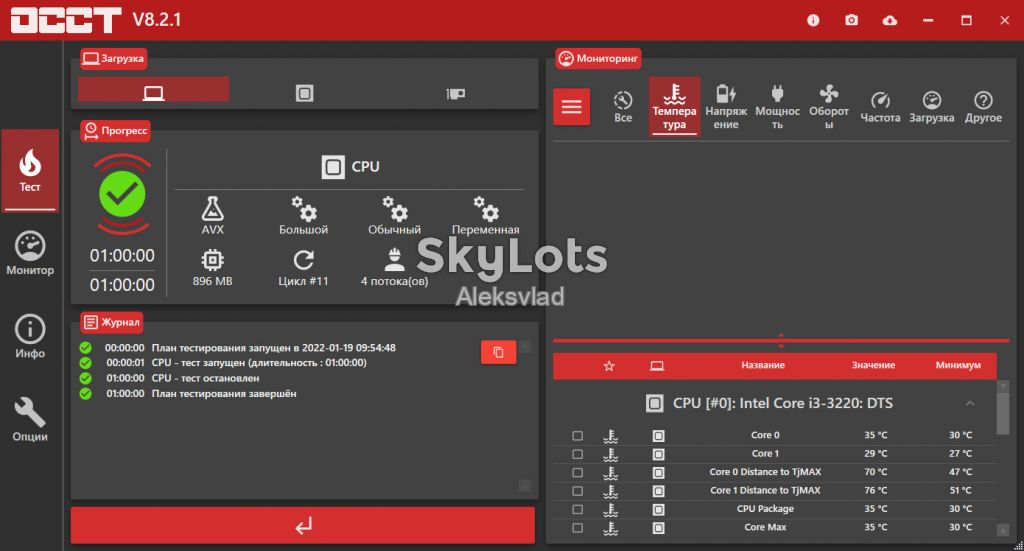Select the Частота frequency filter
Viewport: 1024px width, 551px height.
[x=880, y=106]
